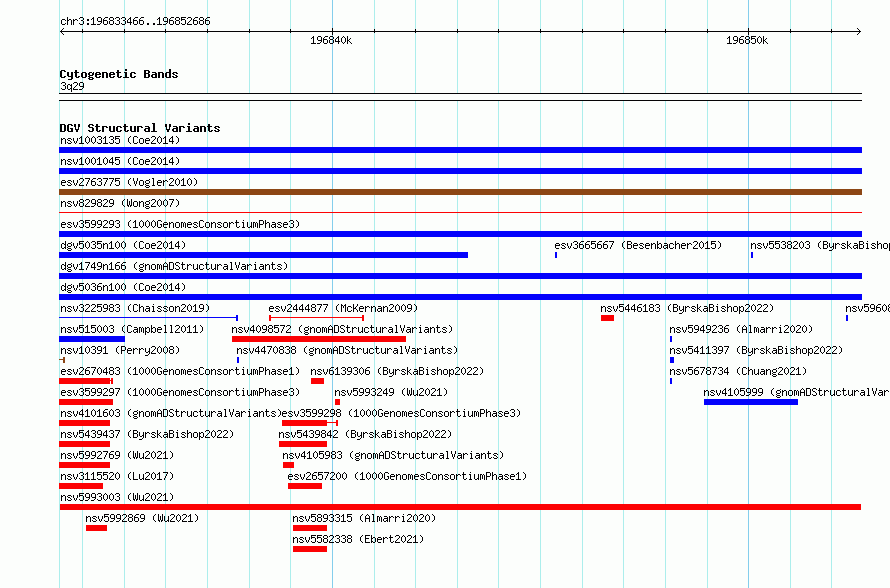Select the nsv5992769 (Wu2021) label
The width and height of the screenshot is (890, 588).
coord(117,455)
